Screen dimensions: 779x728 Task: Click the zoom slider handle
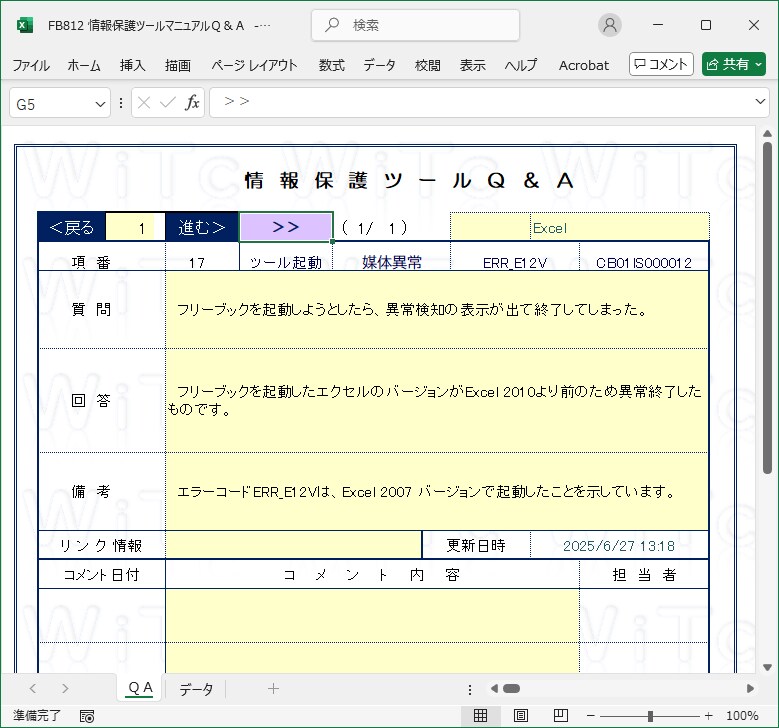pyautogui.click(x=650, y=716)
